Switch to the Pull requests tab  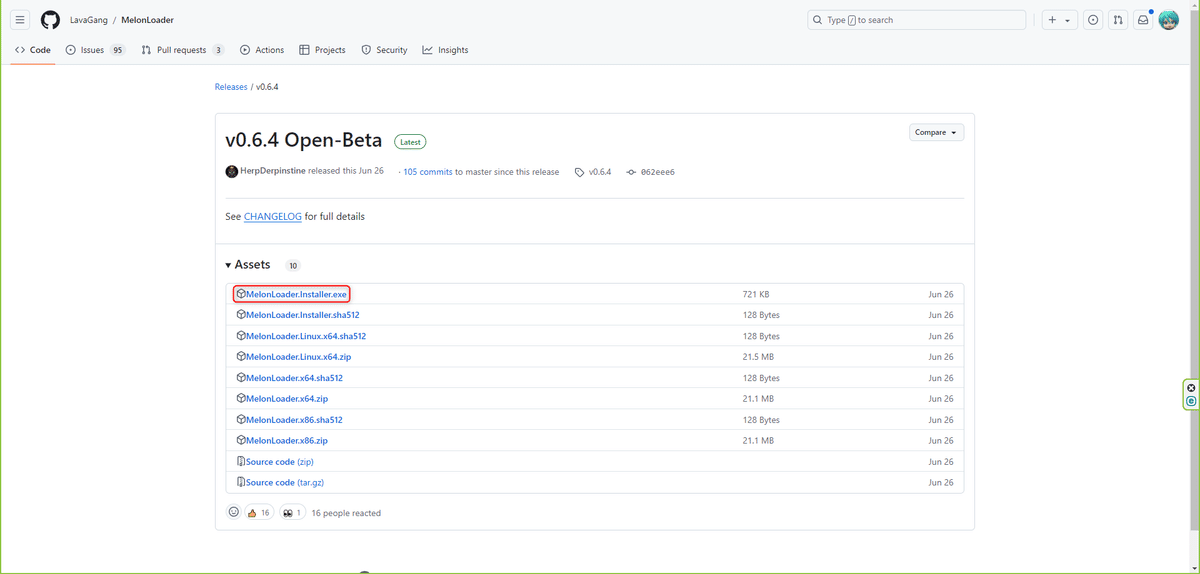point(182,50)
